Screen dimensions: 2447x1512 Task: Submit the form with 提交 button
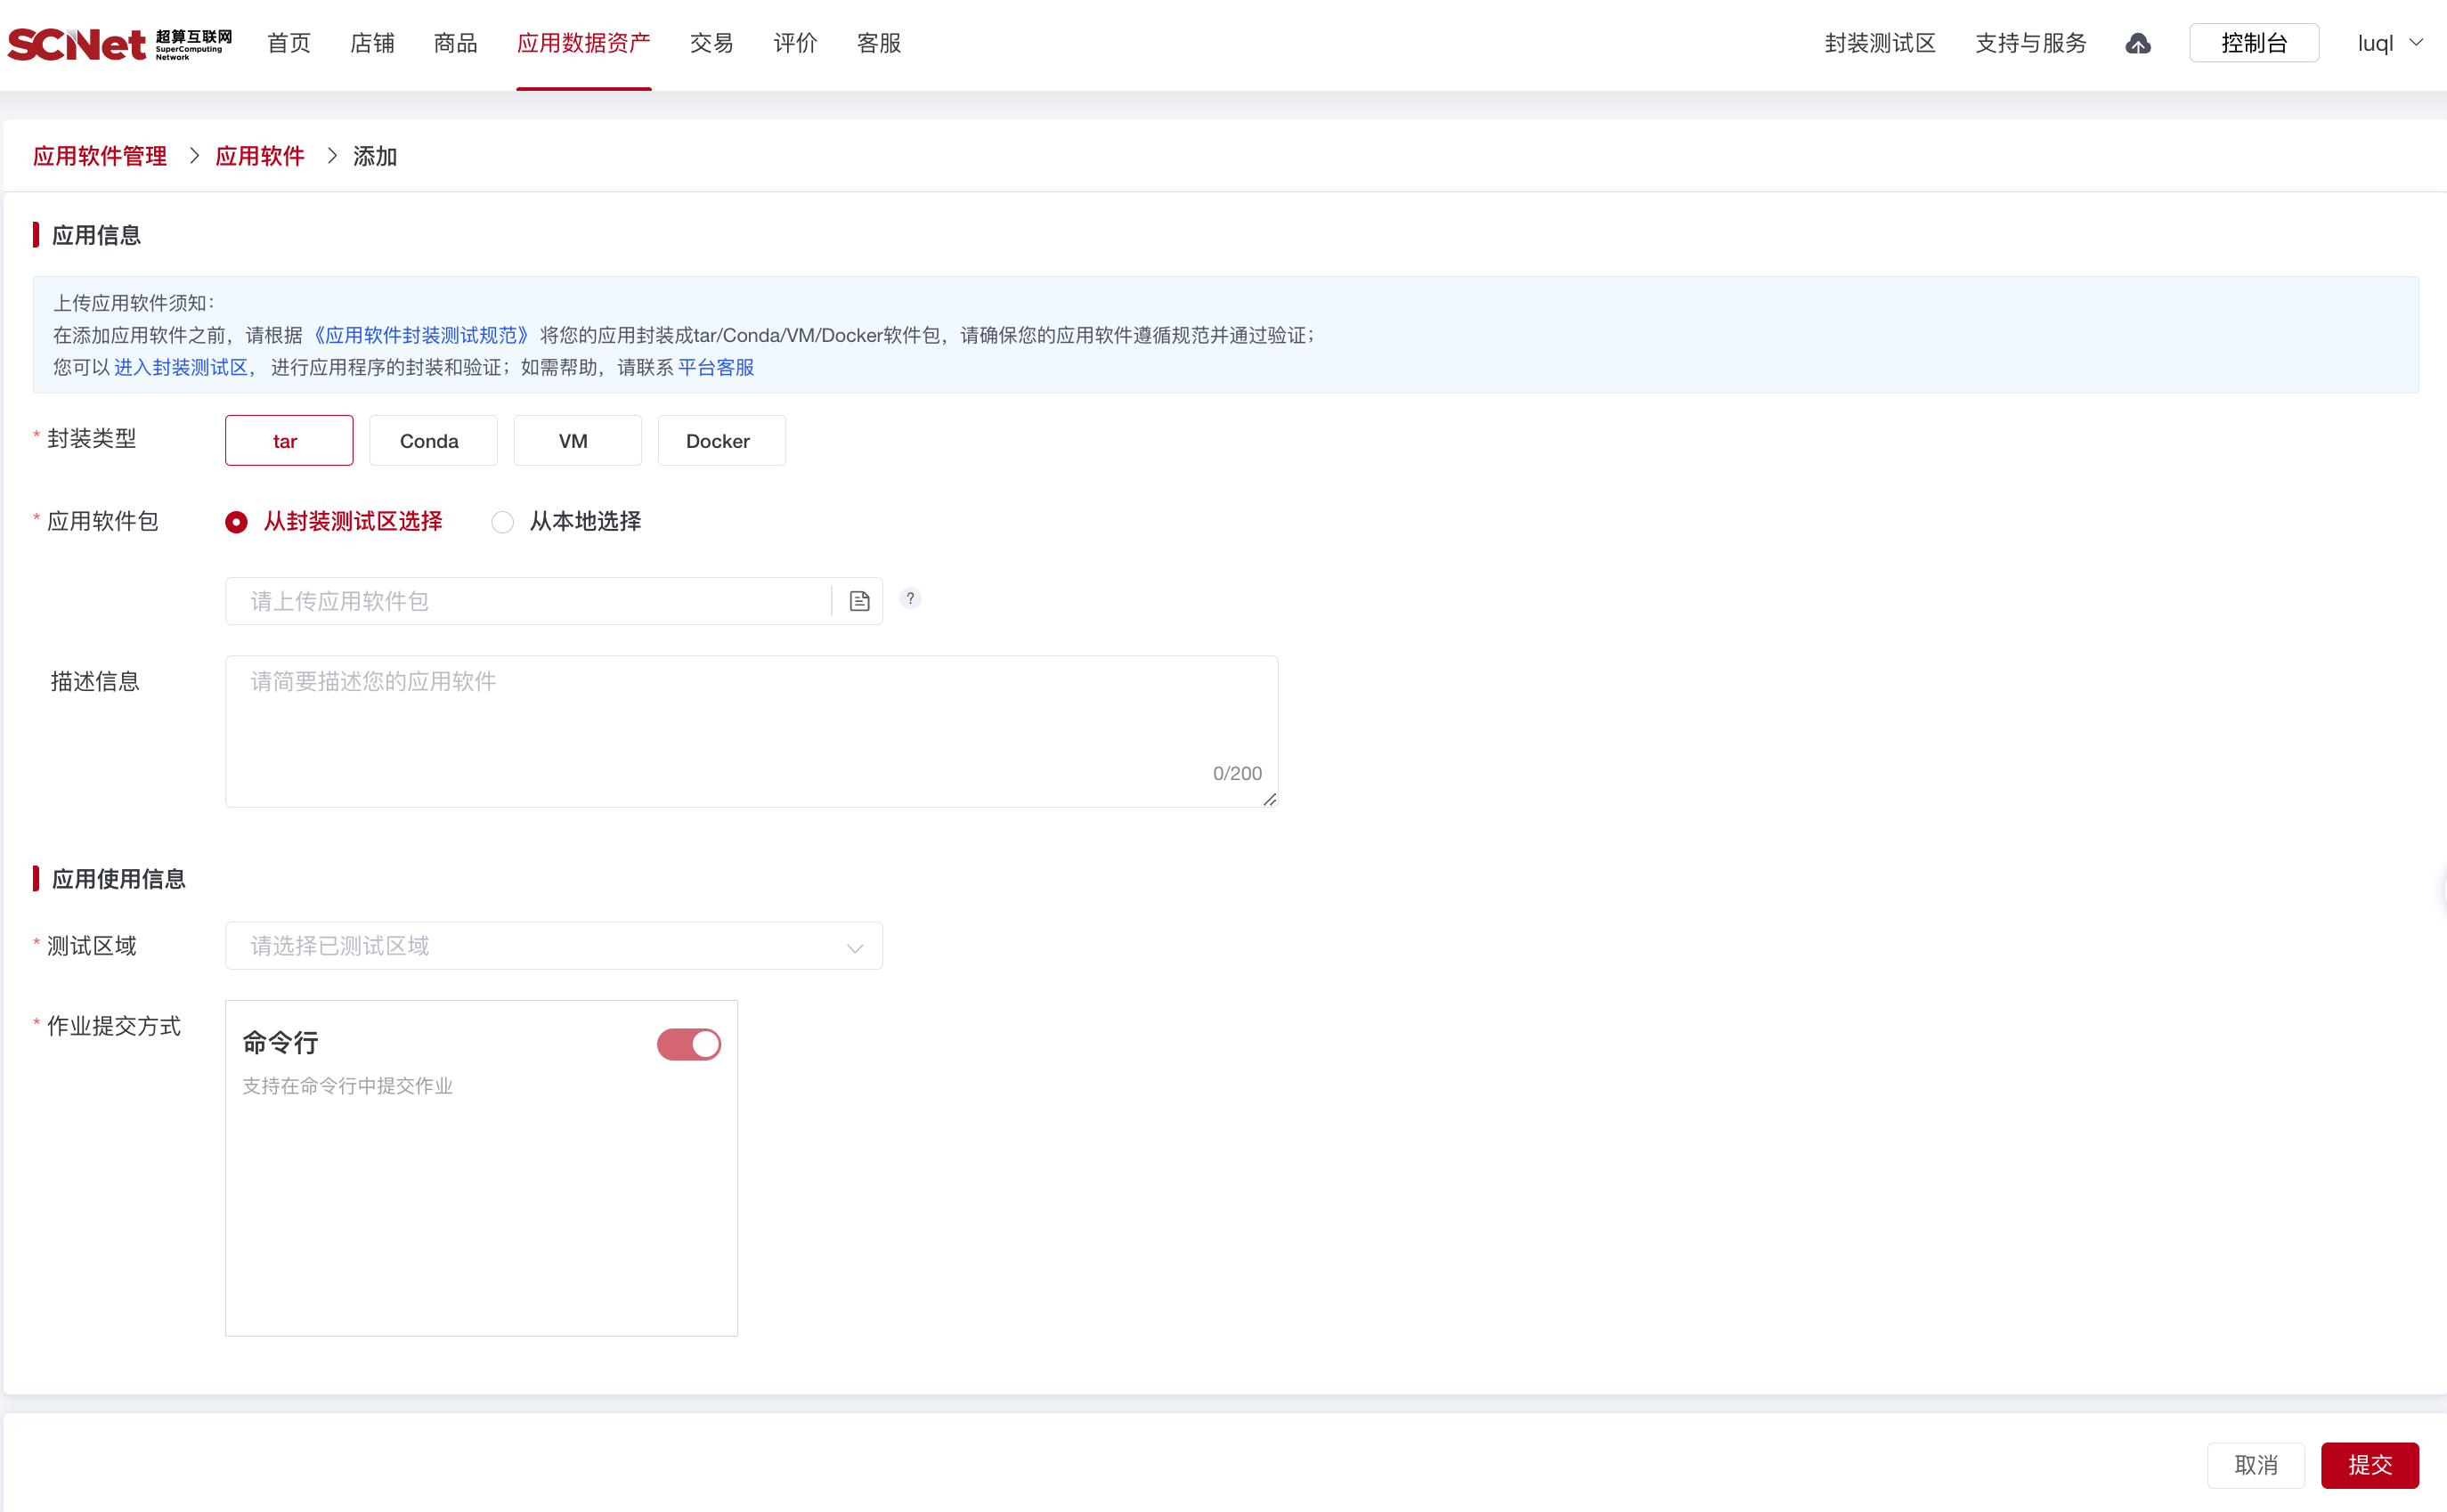[x=2370, y=1464]
